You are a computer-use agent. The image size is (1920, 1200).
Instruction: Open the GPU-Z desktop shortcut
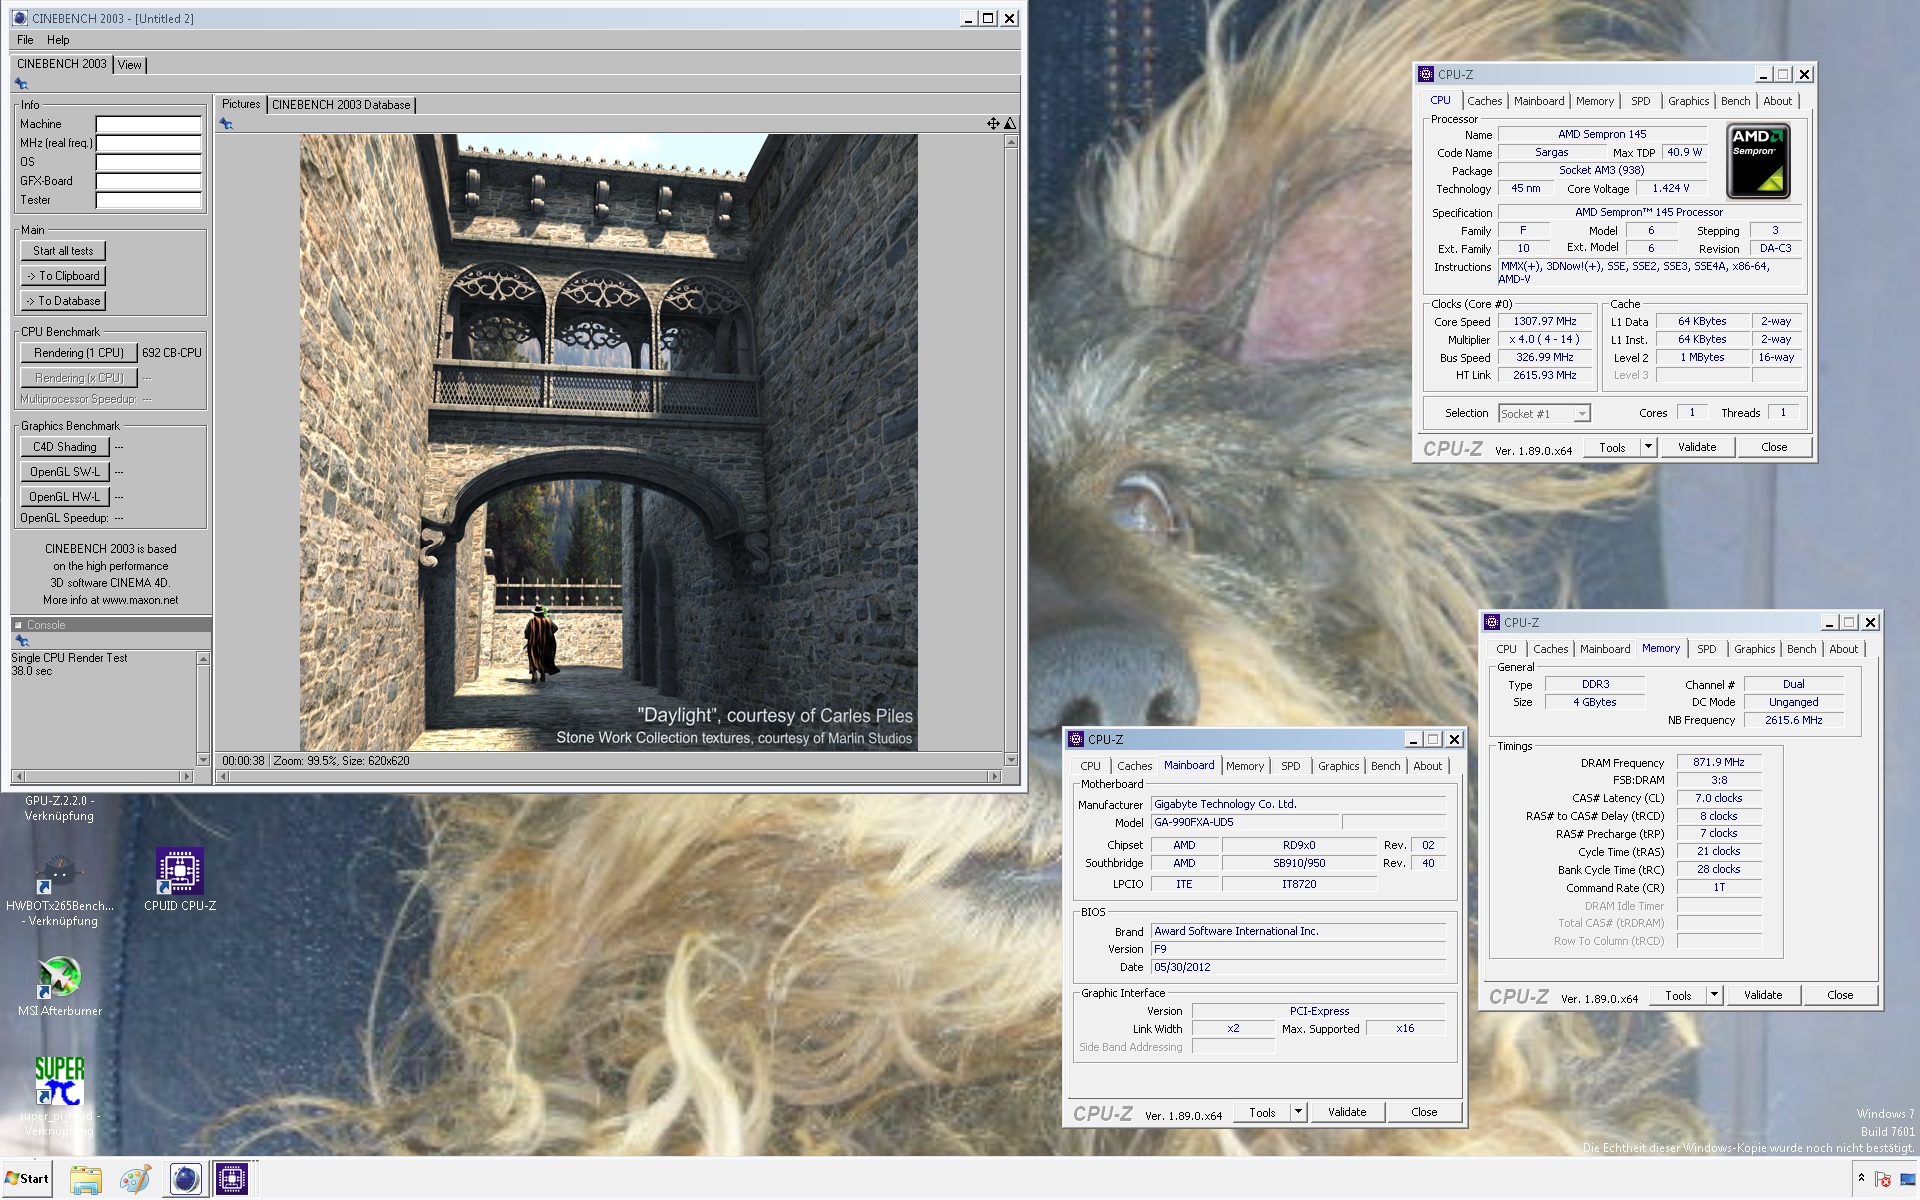coord(59,808)
